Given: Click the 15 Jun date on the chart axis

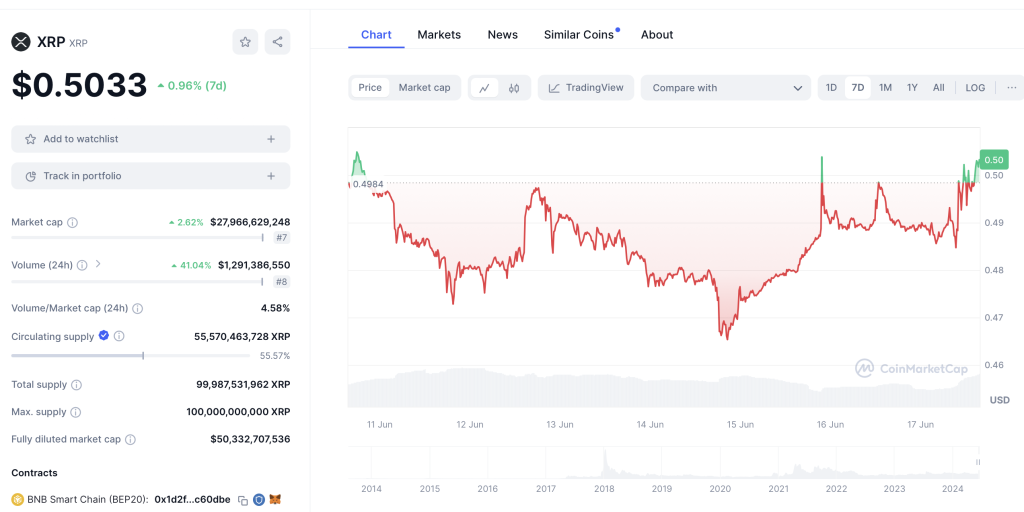Looking at the screenshot, I should click(x=740, y=424).
